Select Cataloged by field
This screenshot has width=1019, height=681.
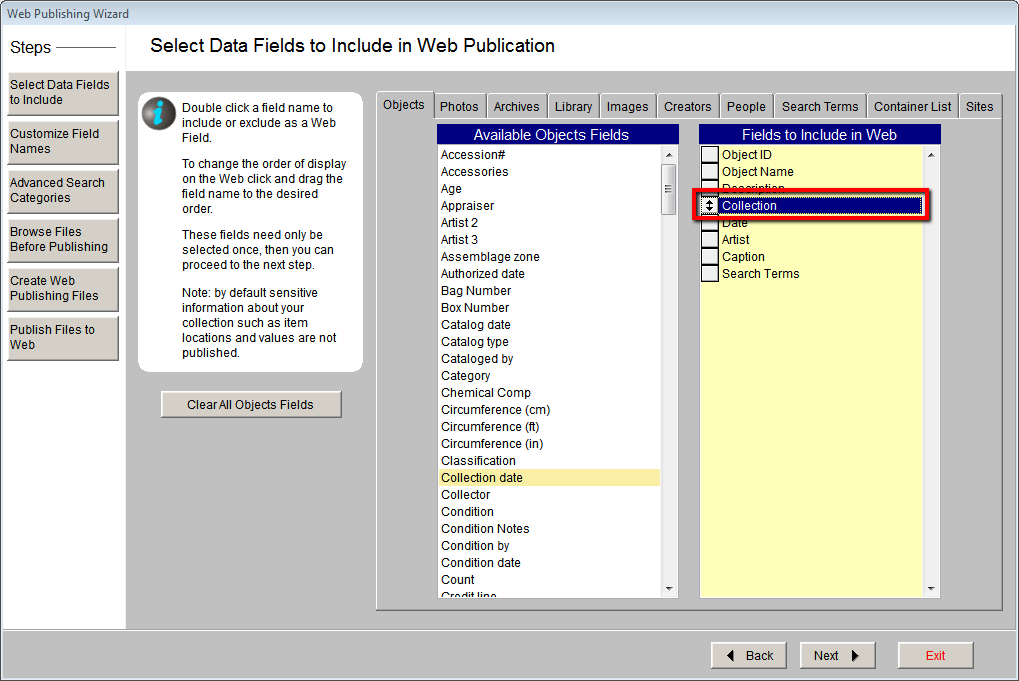550,359
